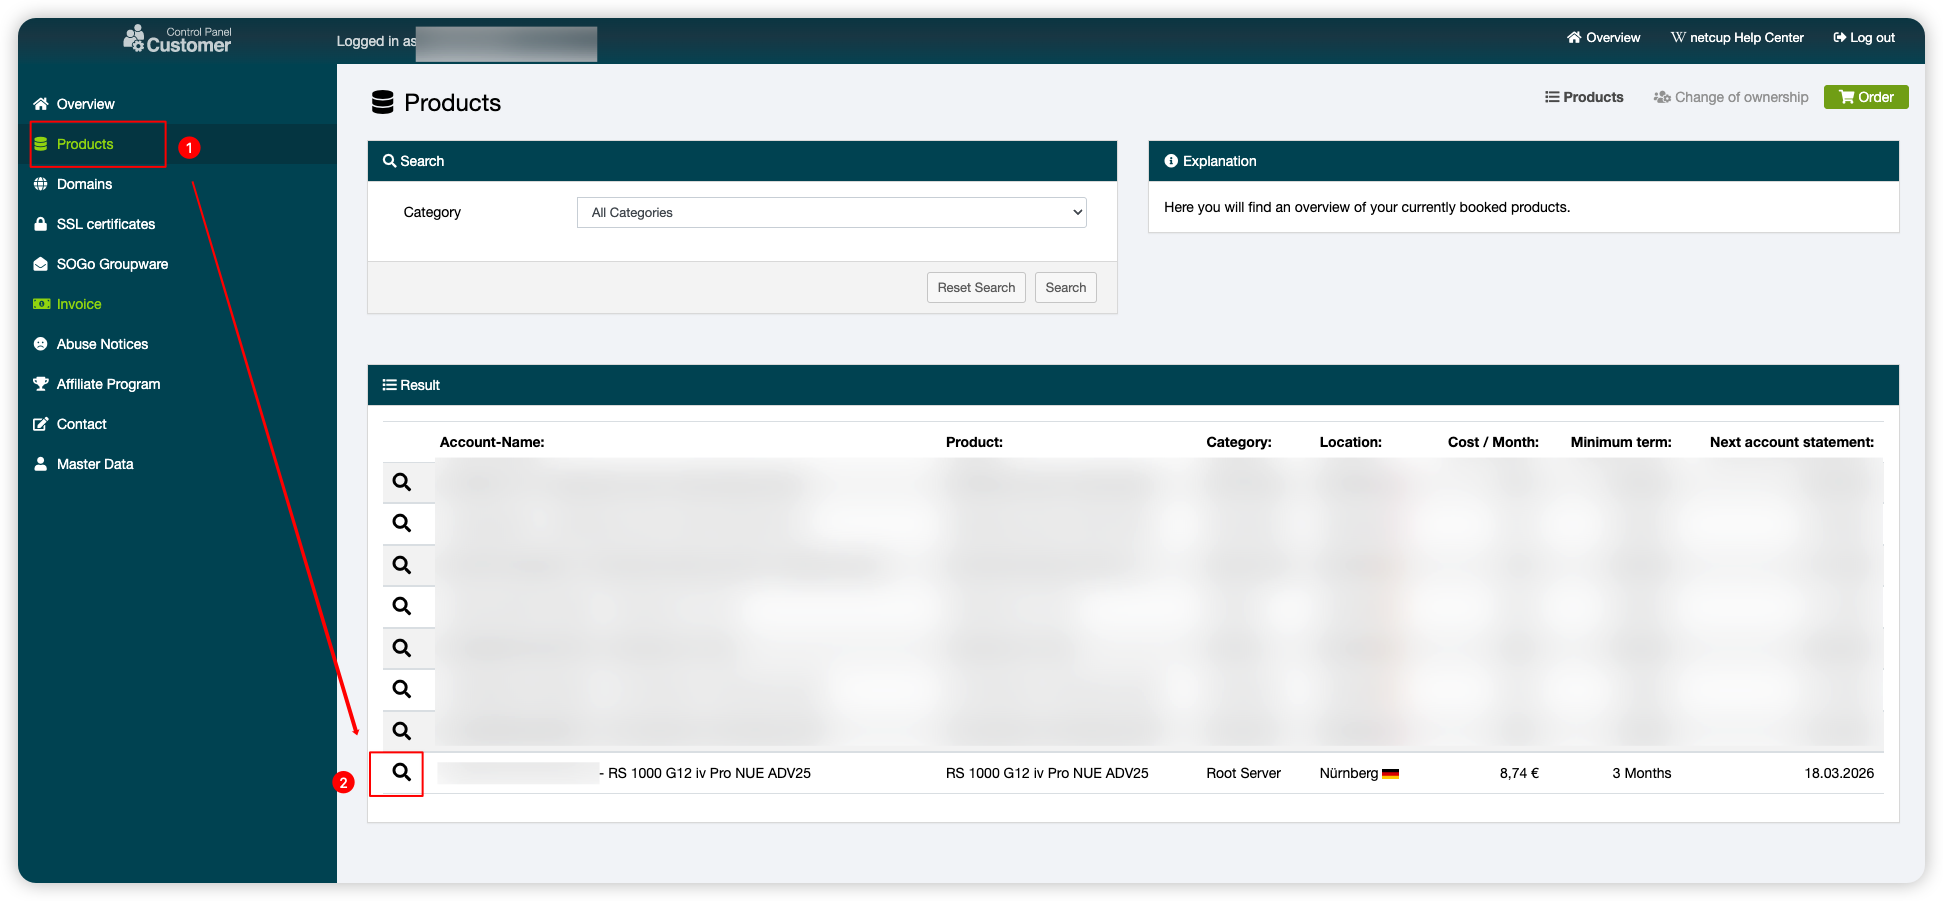Click the Reset Search button
The image size is (1943, 901).
(975, 287)
